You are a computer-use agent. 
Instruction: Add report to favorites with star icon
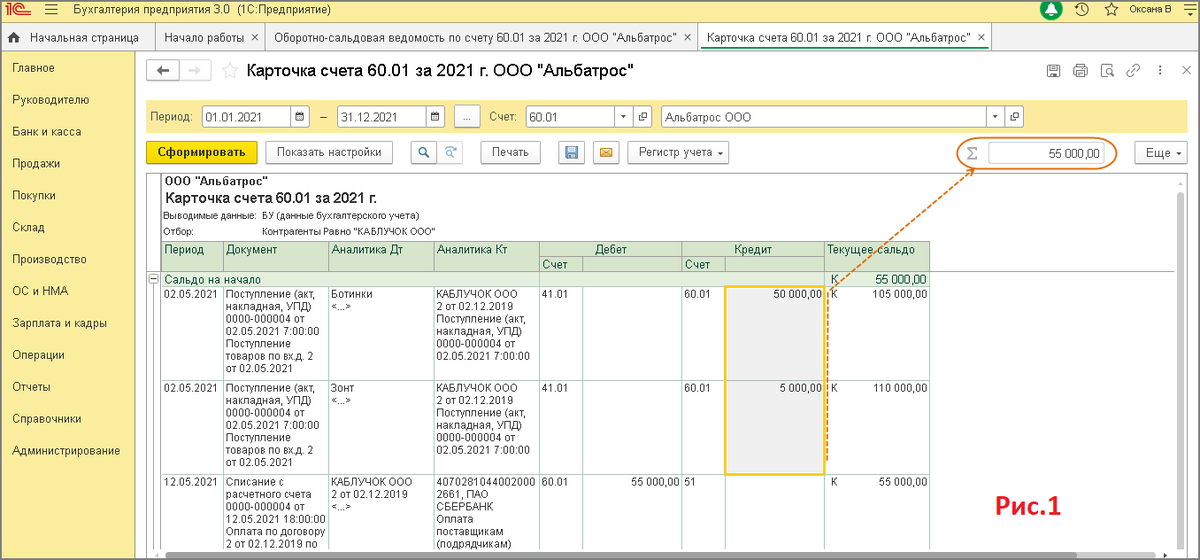pyautogui.click(x=230, y=71)
